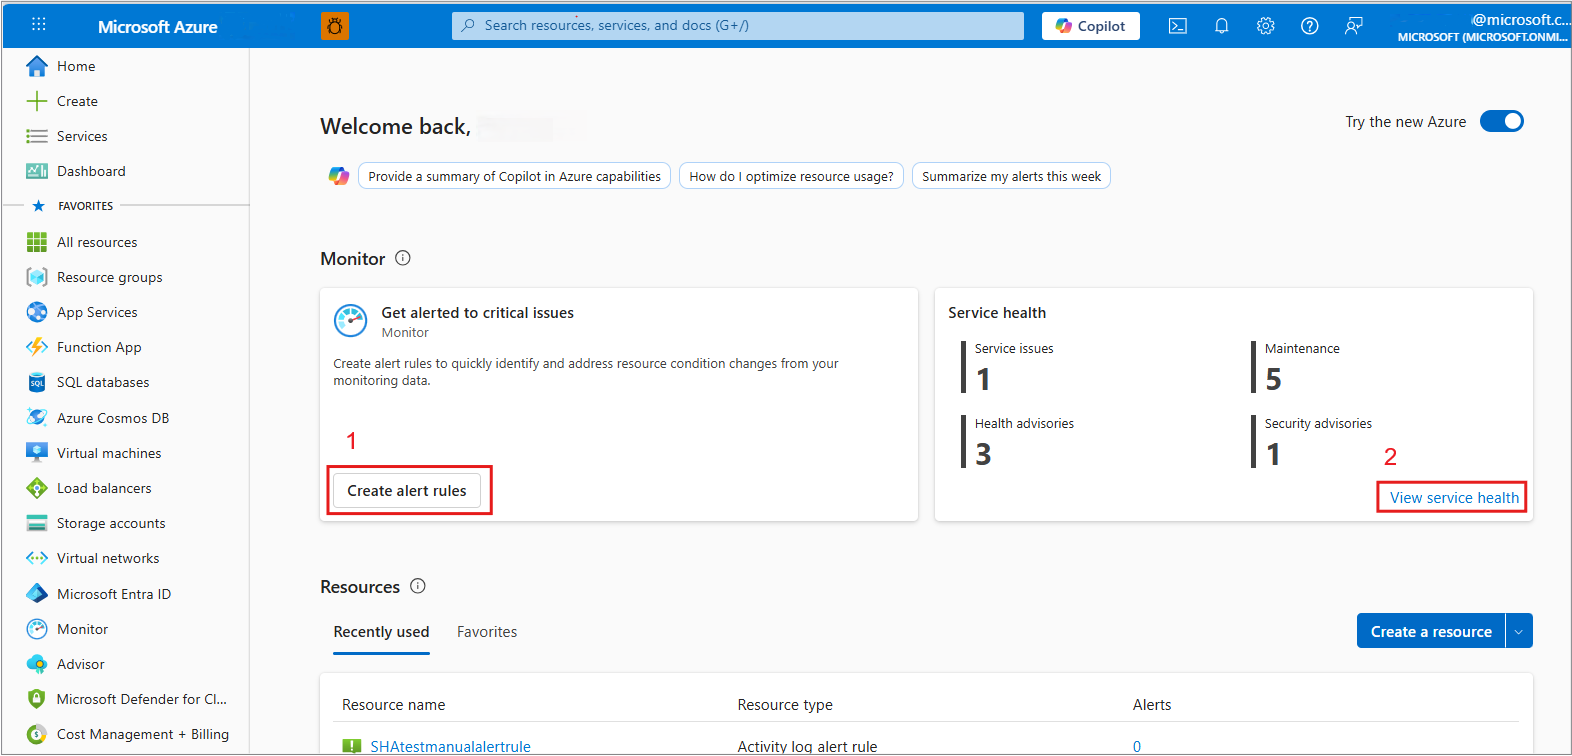Open the waffle menu beside Microsoft Azure
1572x756 pixels.
[x=39, y=25]
